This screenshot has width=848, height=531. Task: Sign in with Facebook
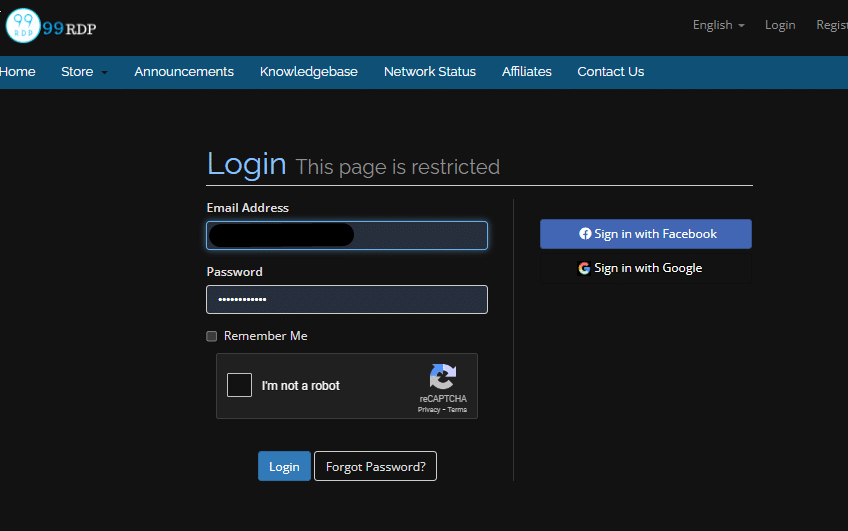point(646,234)
